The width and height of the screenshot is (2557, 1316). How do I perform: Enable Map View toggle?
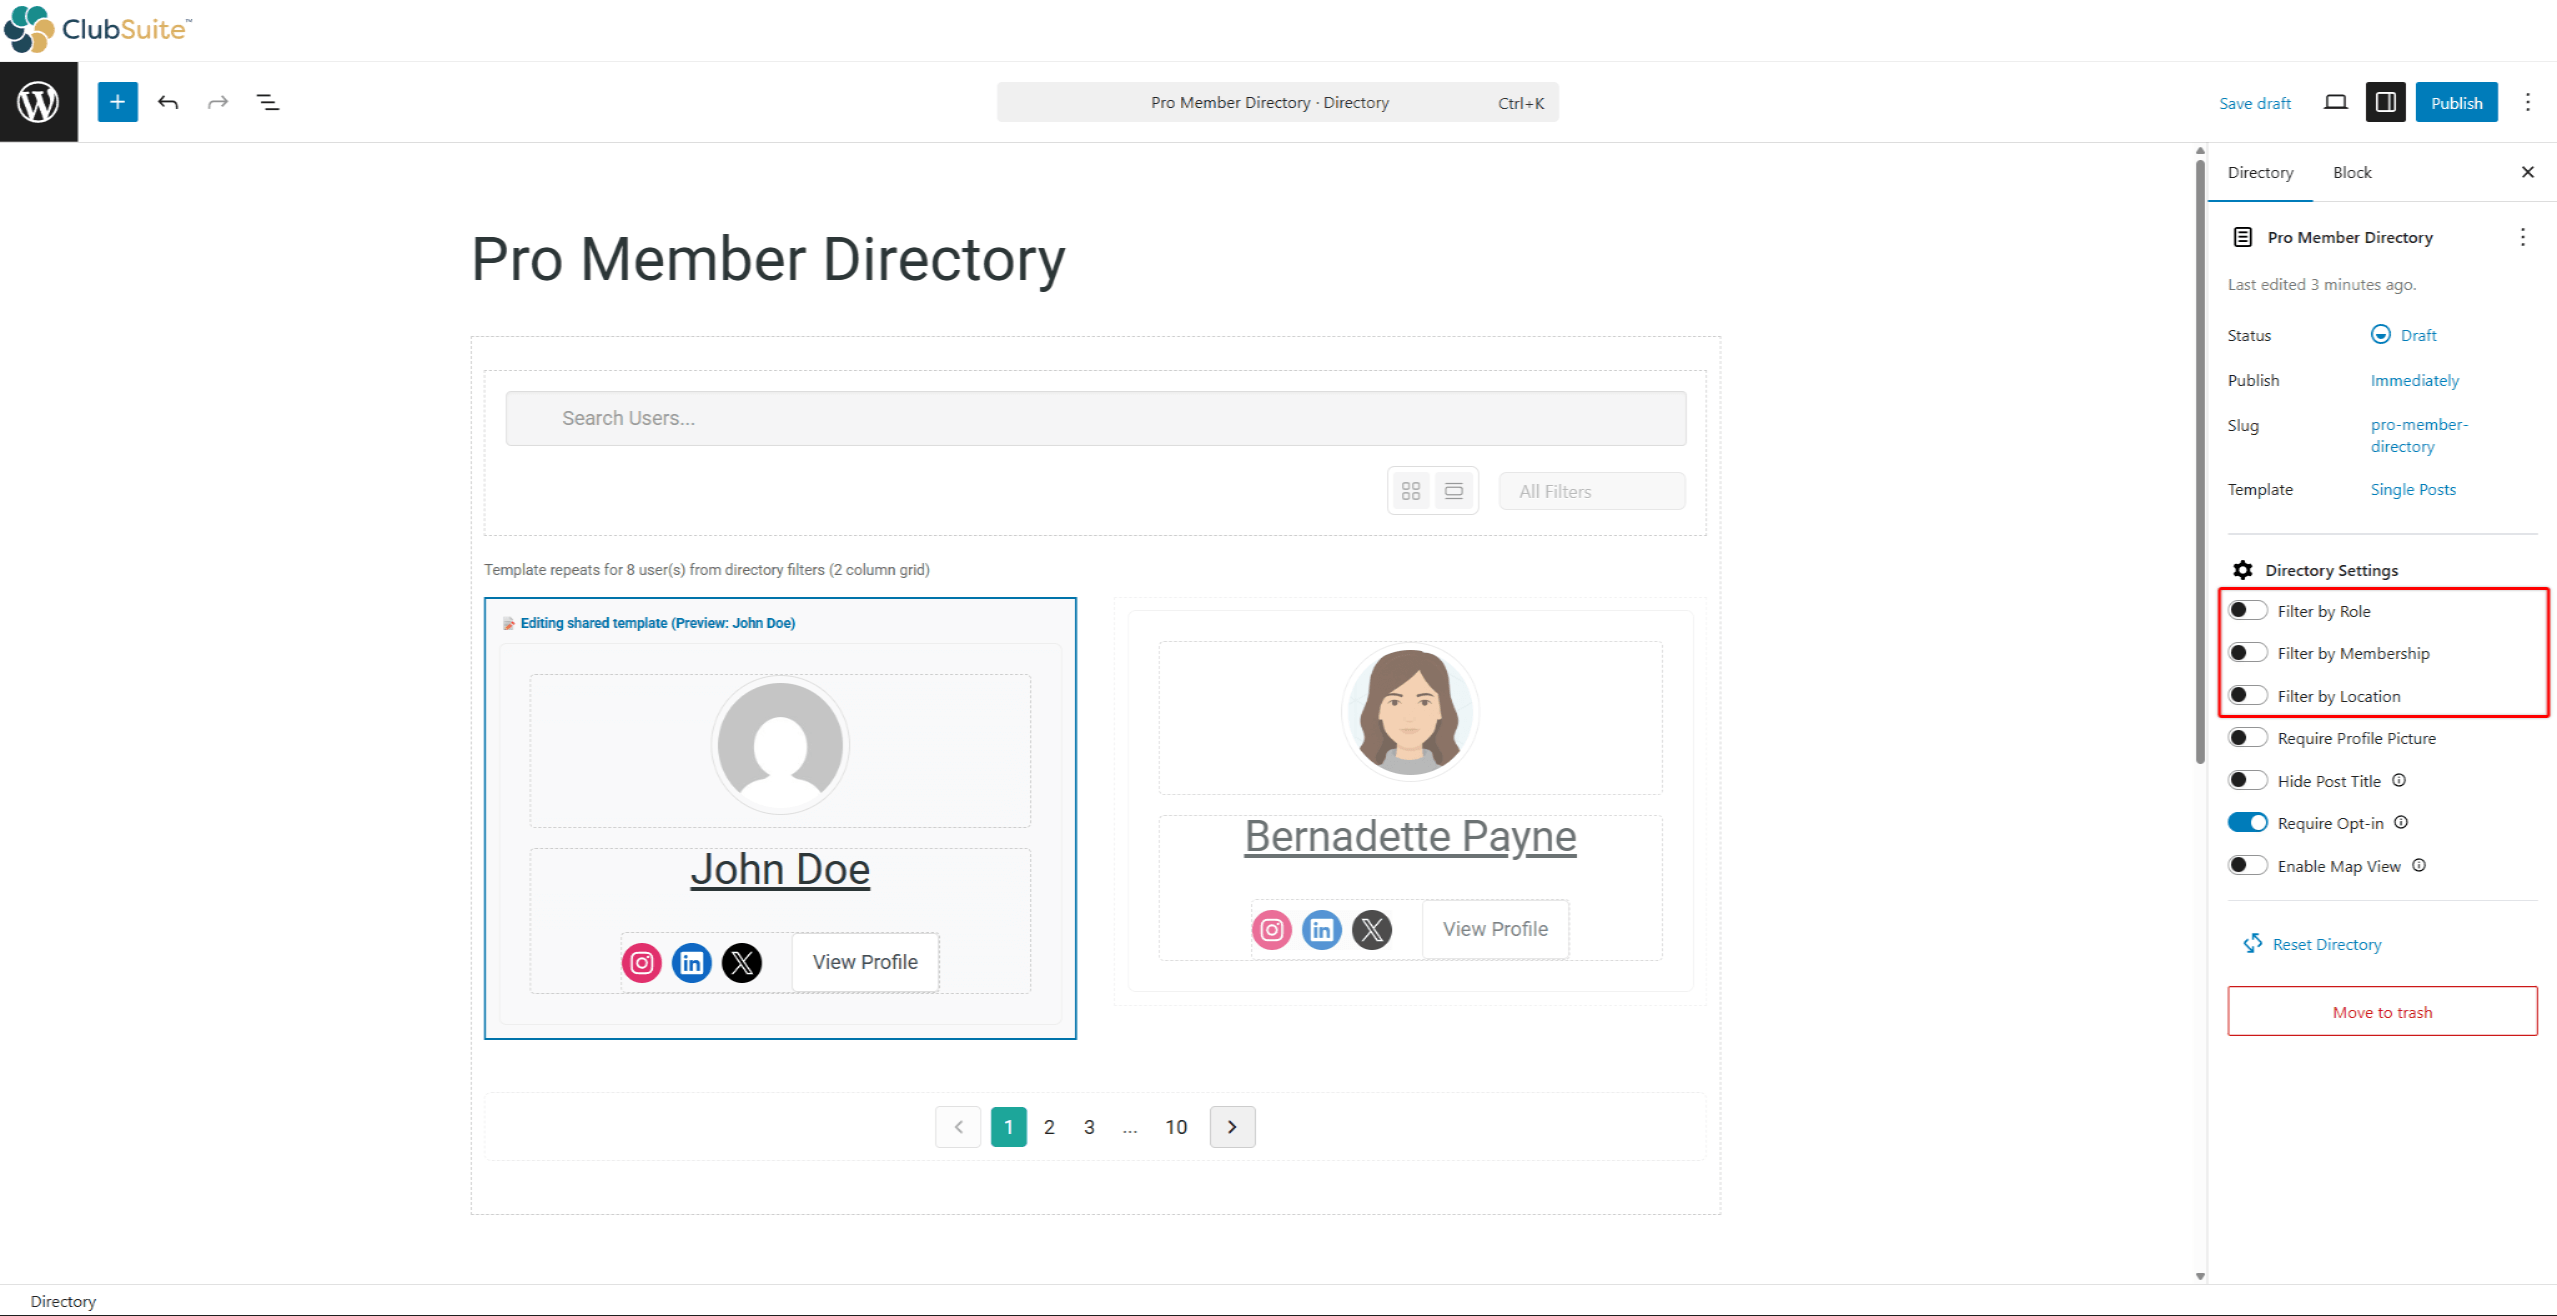click(2247, 866)
